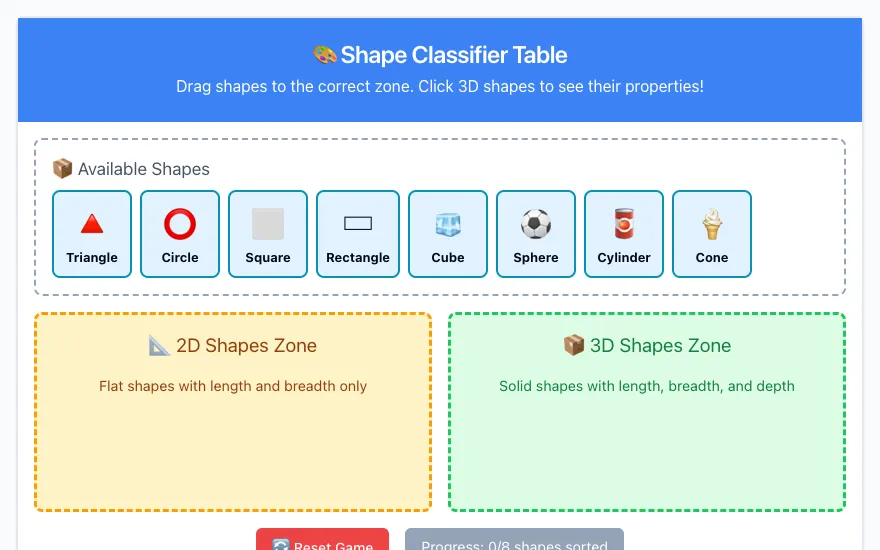Click the set-square icon beside 2D Shapes
The height and width of the screenshot is (550, 880).
159,346
